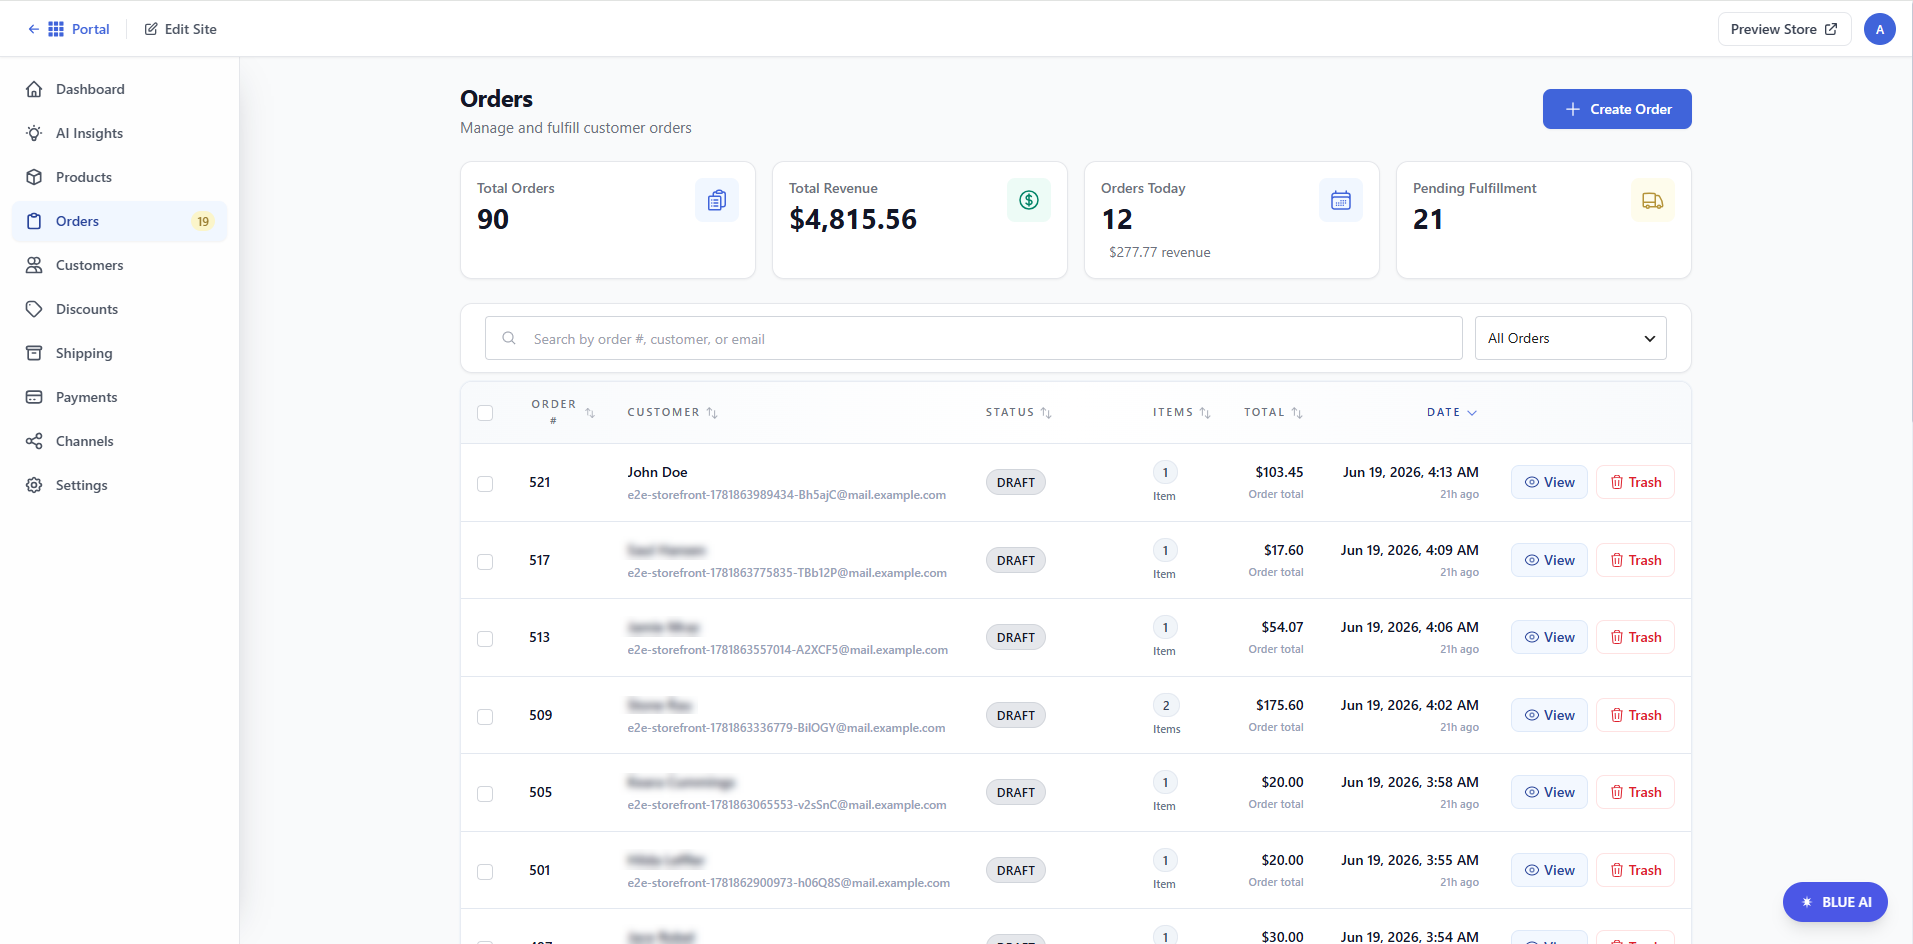
Task: Click the $175.60 total for order 509
Action: click(x=1280, y=705)
